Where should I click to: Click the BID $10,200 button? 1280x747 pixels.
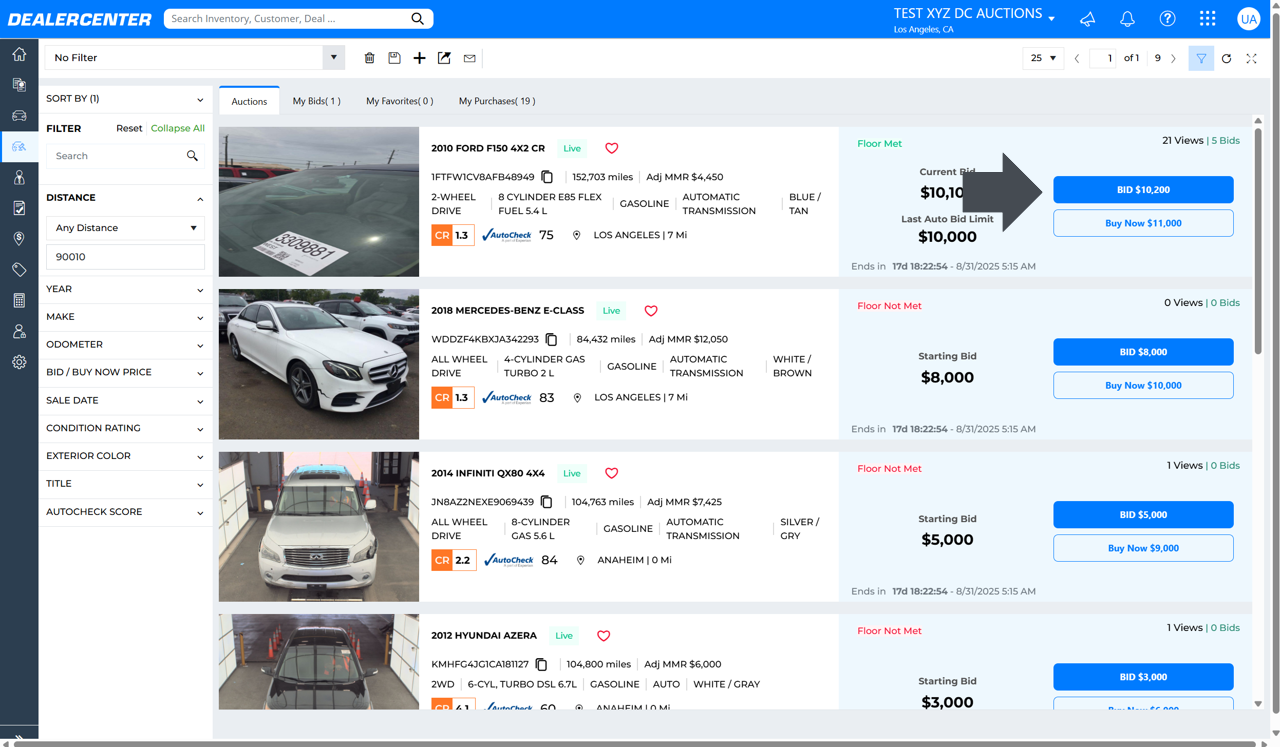click(1143, 190)
